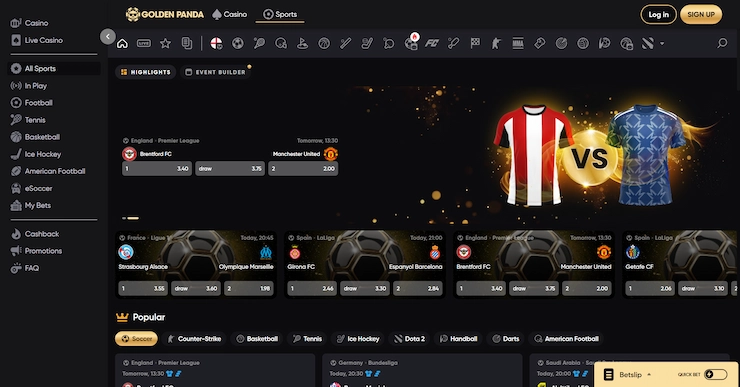Toggle the Quick Bet switch

[x=715, y=374]
